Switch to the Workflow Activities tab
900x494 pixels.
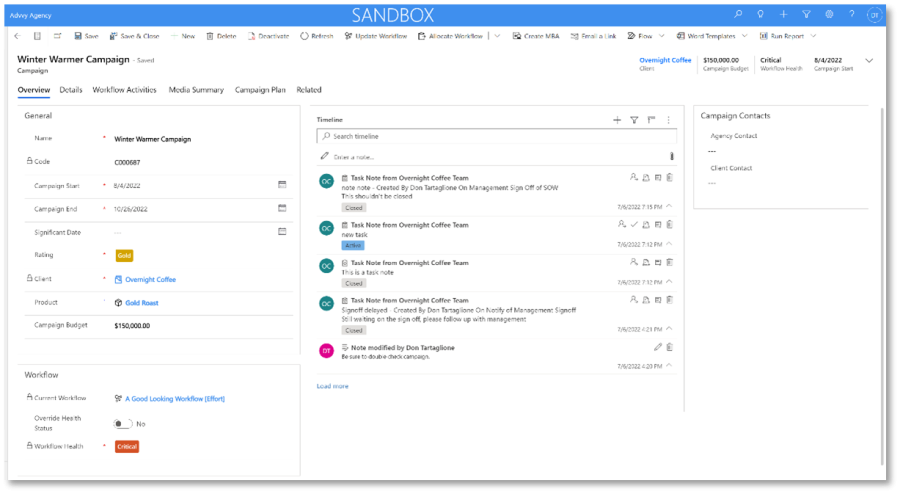coord(124,90)
